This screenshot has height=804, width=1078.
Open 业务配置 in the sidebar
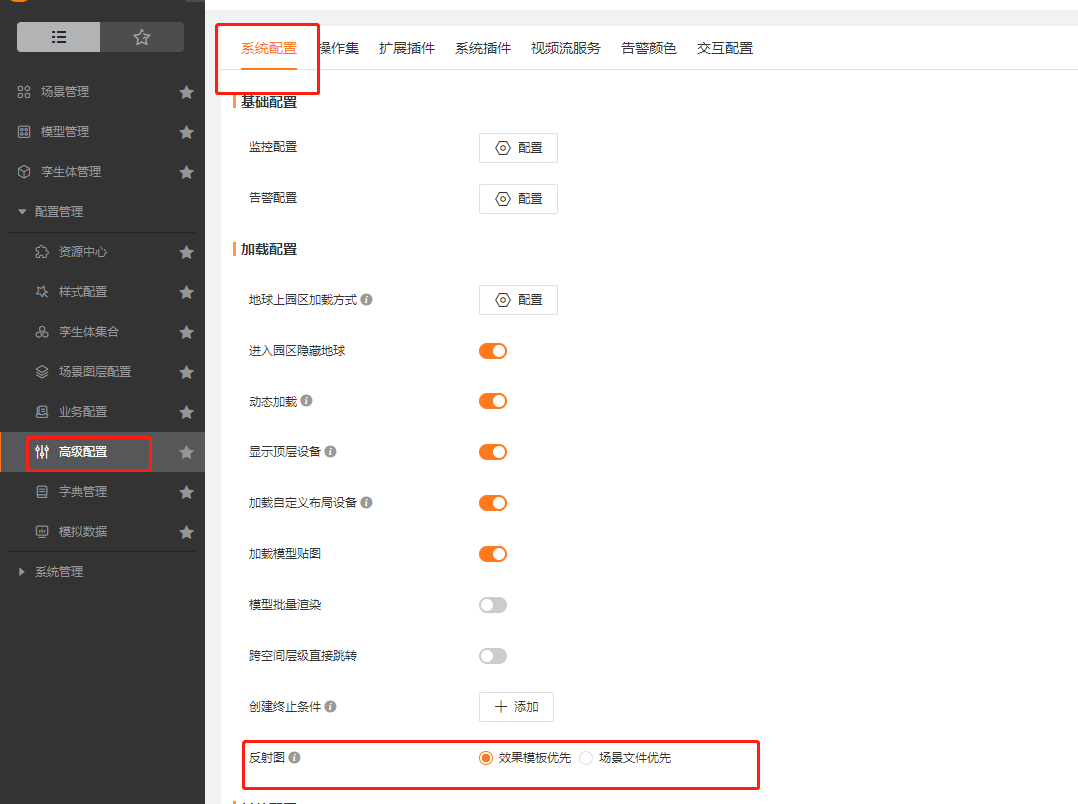click(82, 412)
